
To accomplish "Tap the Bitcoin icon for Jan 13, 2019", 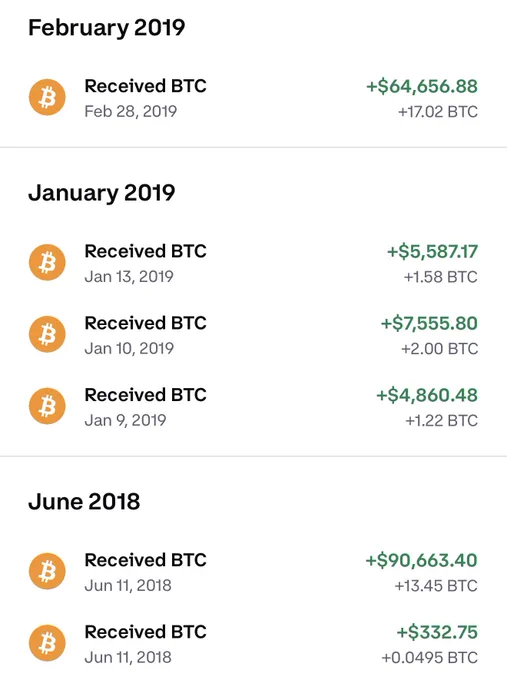I will tap(47, 262).
